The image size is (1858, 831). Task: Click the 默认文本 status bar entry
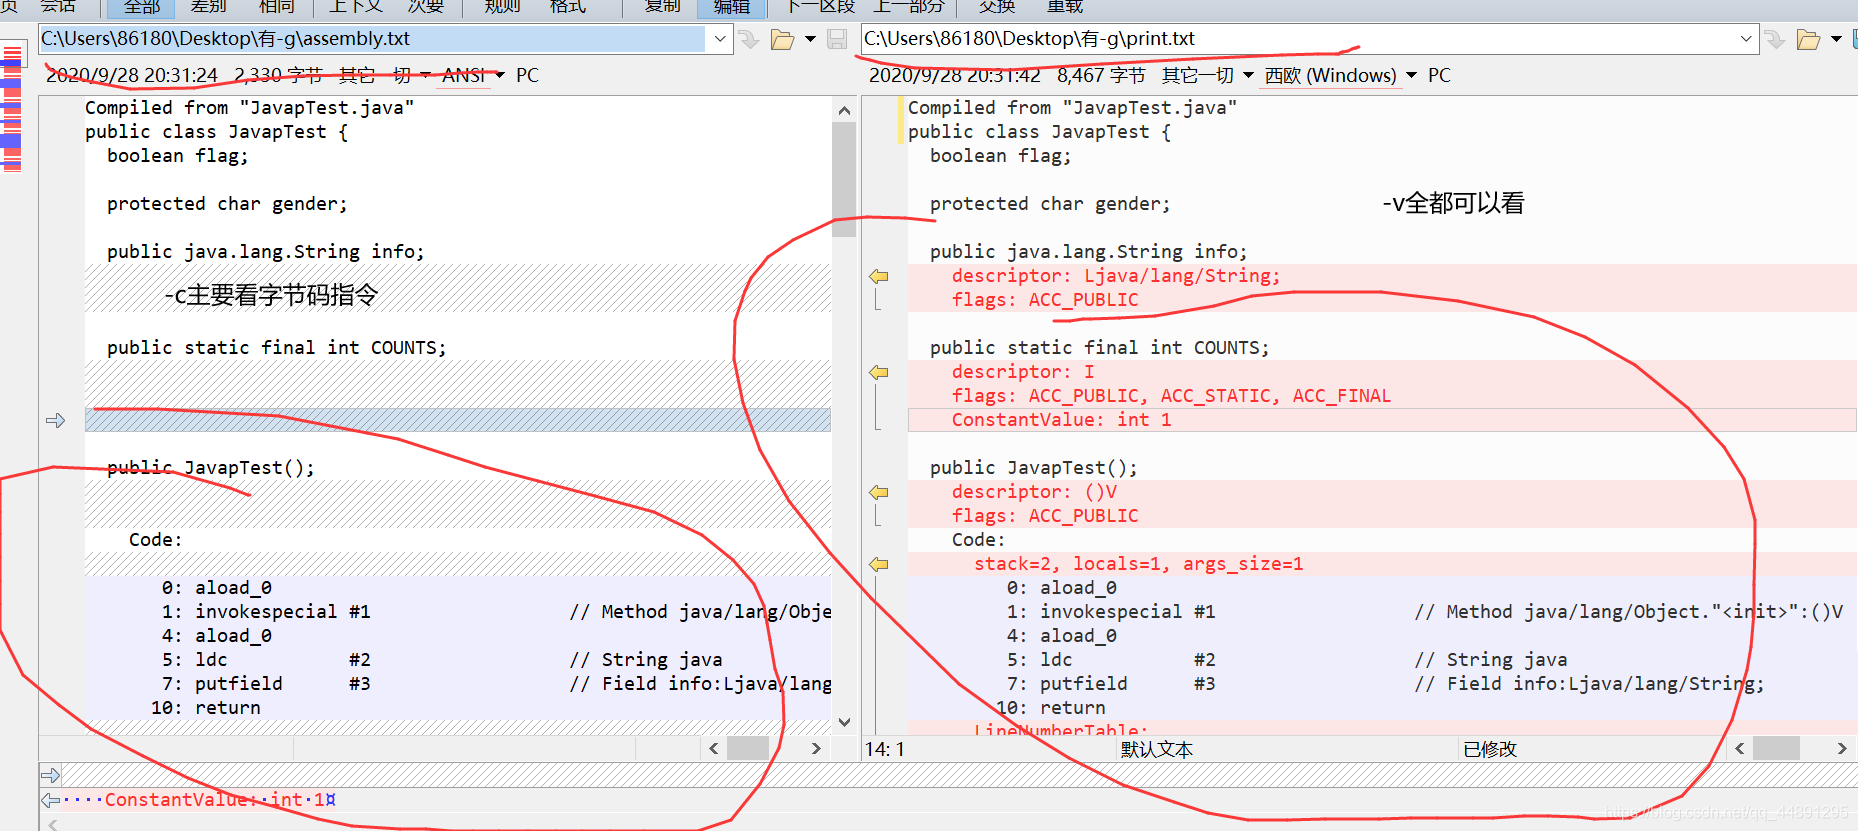click(1156, 749)
